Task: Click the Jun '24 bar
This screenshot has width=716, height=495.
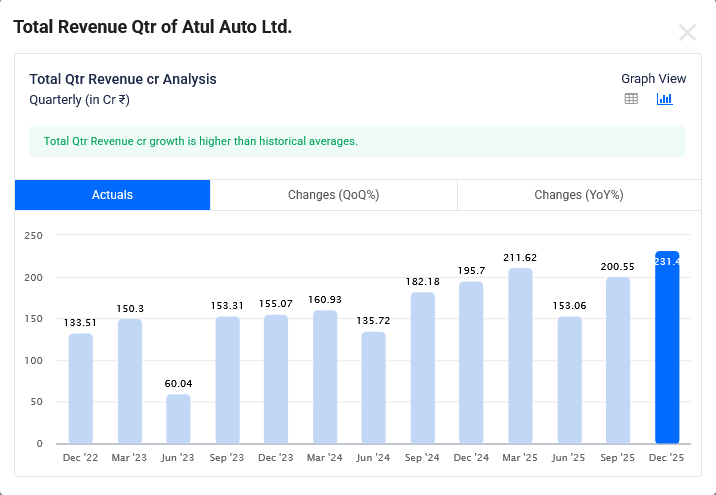Action: click(x=374, y=387)
